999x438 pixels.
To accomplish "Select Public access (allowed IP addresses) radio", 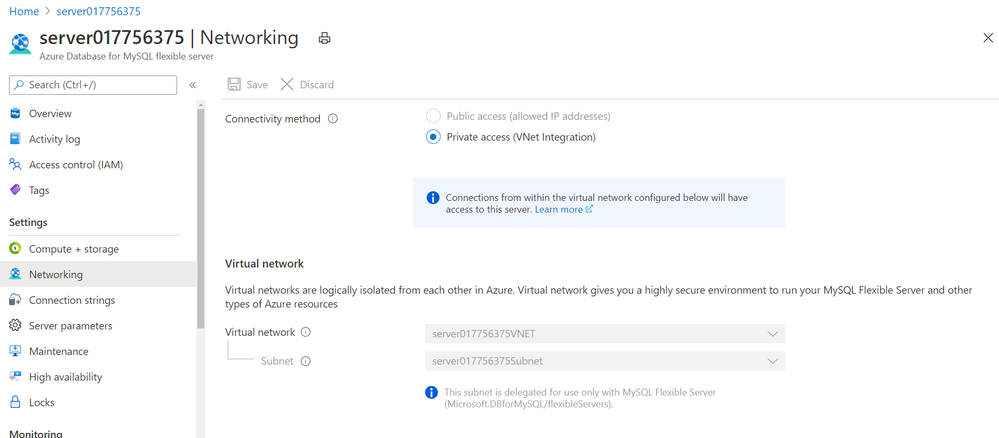I will point(433,117).
